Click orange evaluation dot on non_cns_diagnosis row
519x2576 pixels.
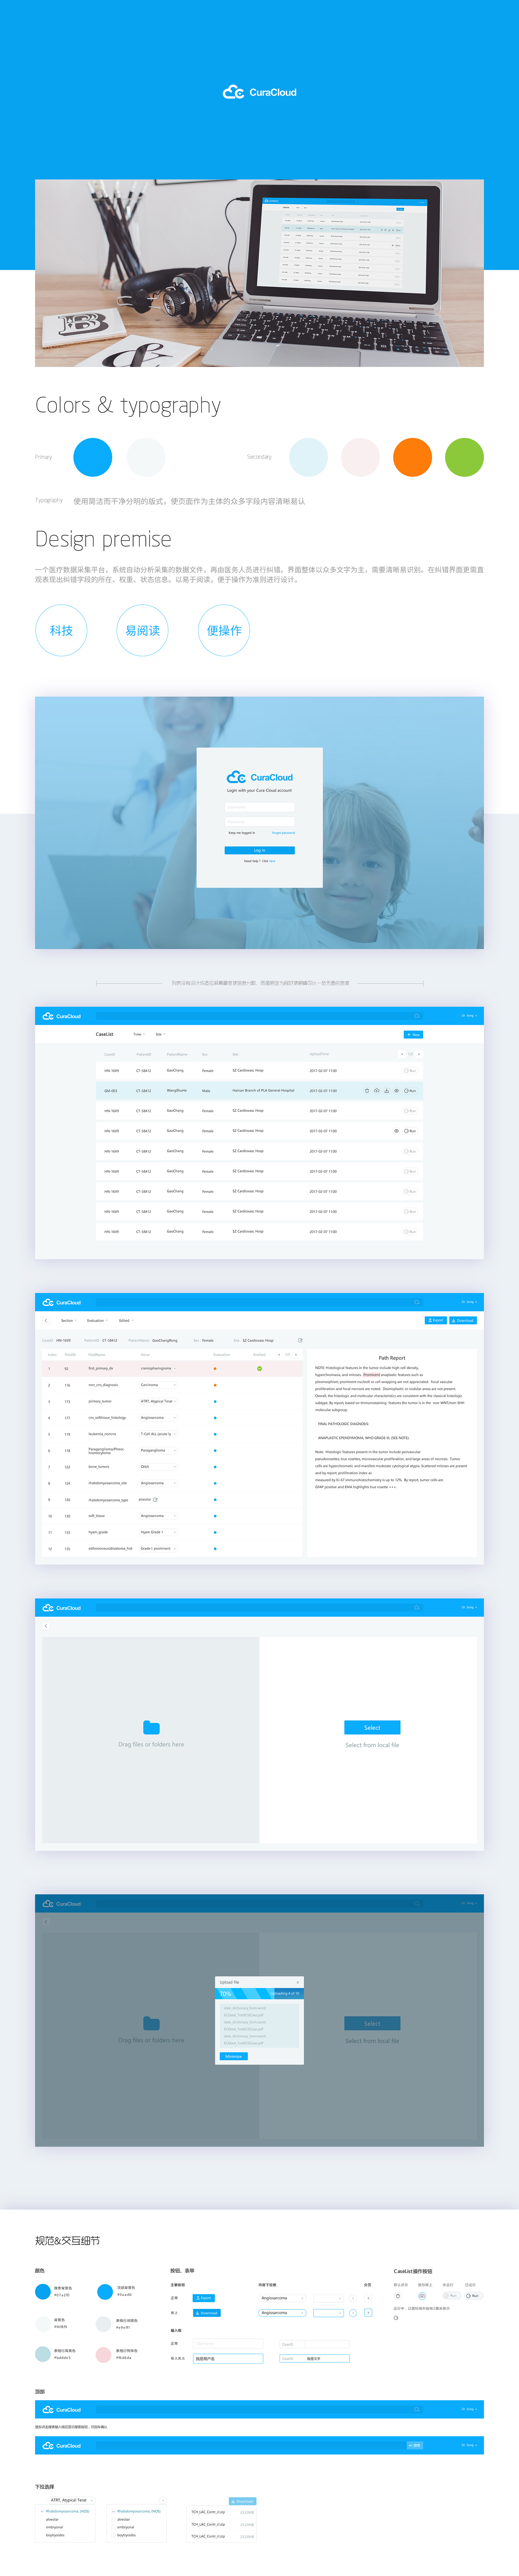[215, 1385]
